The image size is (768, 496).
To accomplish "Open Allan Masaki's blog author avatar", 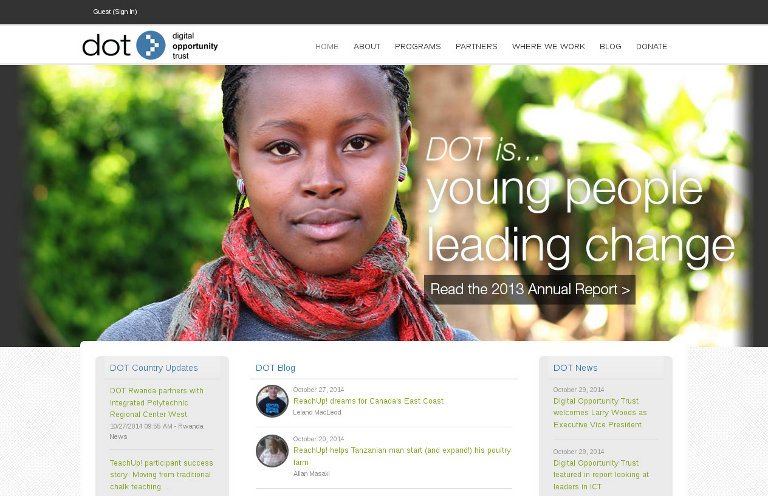I will click(272, 451).
